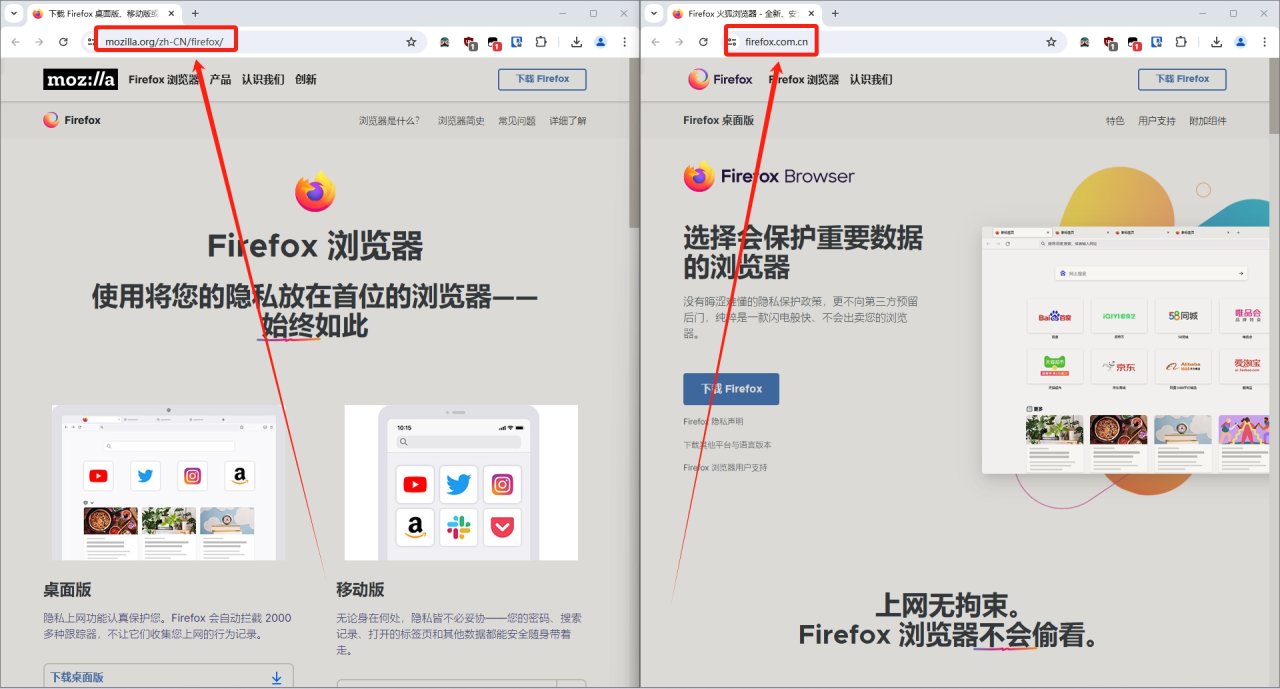Go back in the mozilla.org window

click(x=15, y=42)
